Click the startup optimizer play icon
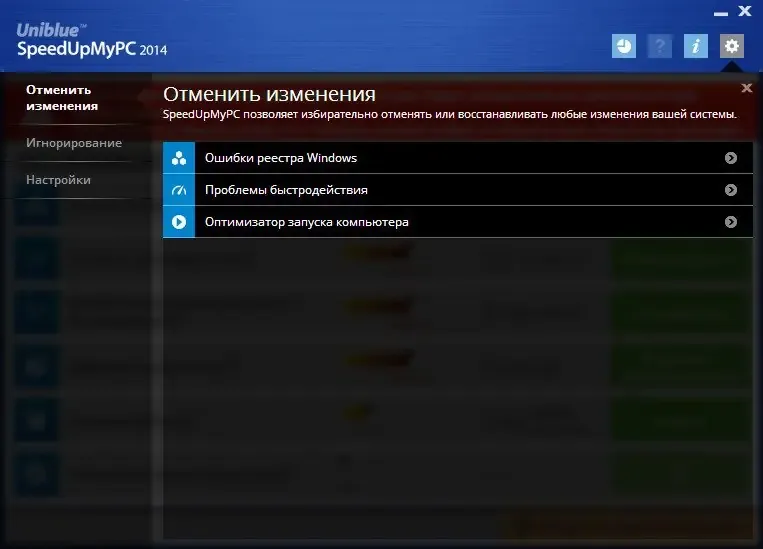Screen dimensions: 763x549 tap(179, 222)
